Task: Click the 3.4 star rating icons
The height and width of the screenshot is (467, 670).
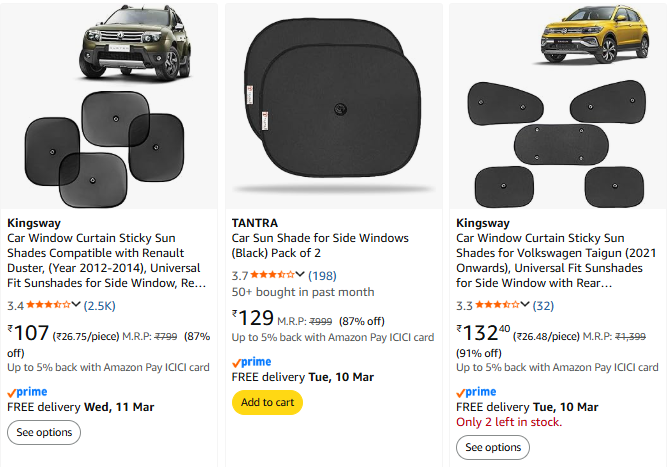Action: coord(48,305)
